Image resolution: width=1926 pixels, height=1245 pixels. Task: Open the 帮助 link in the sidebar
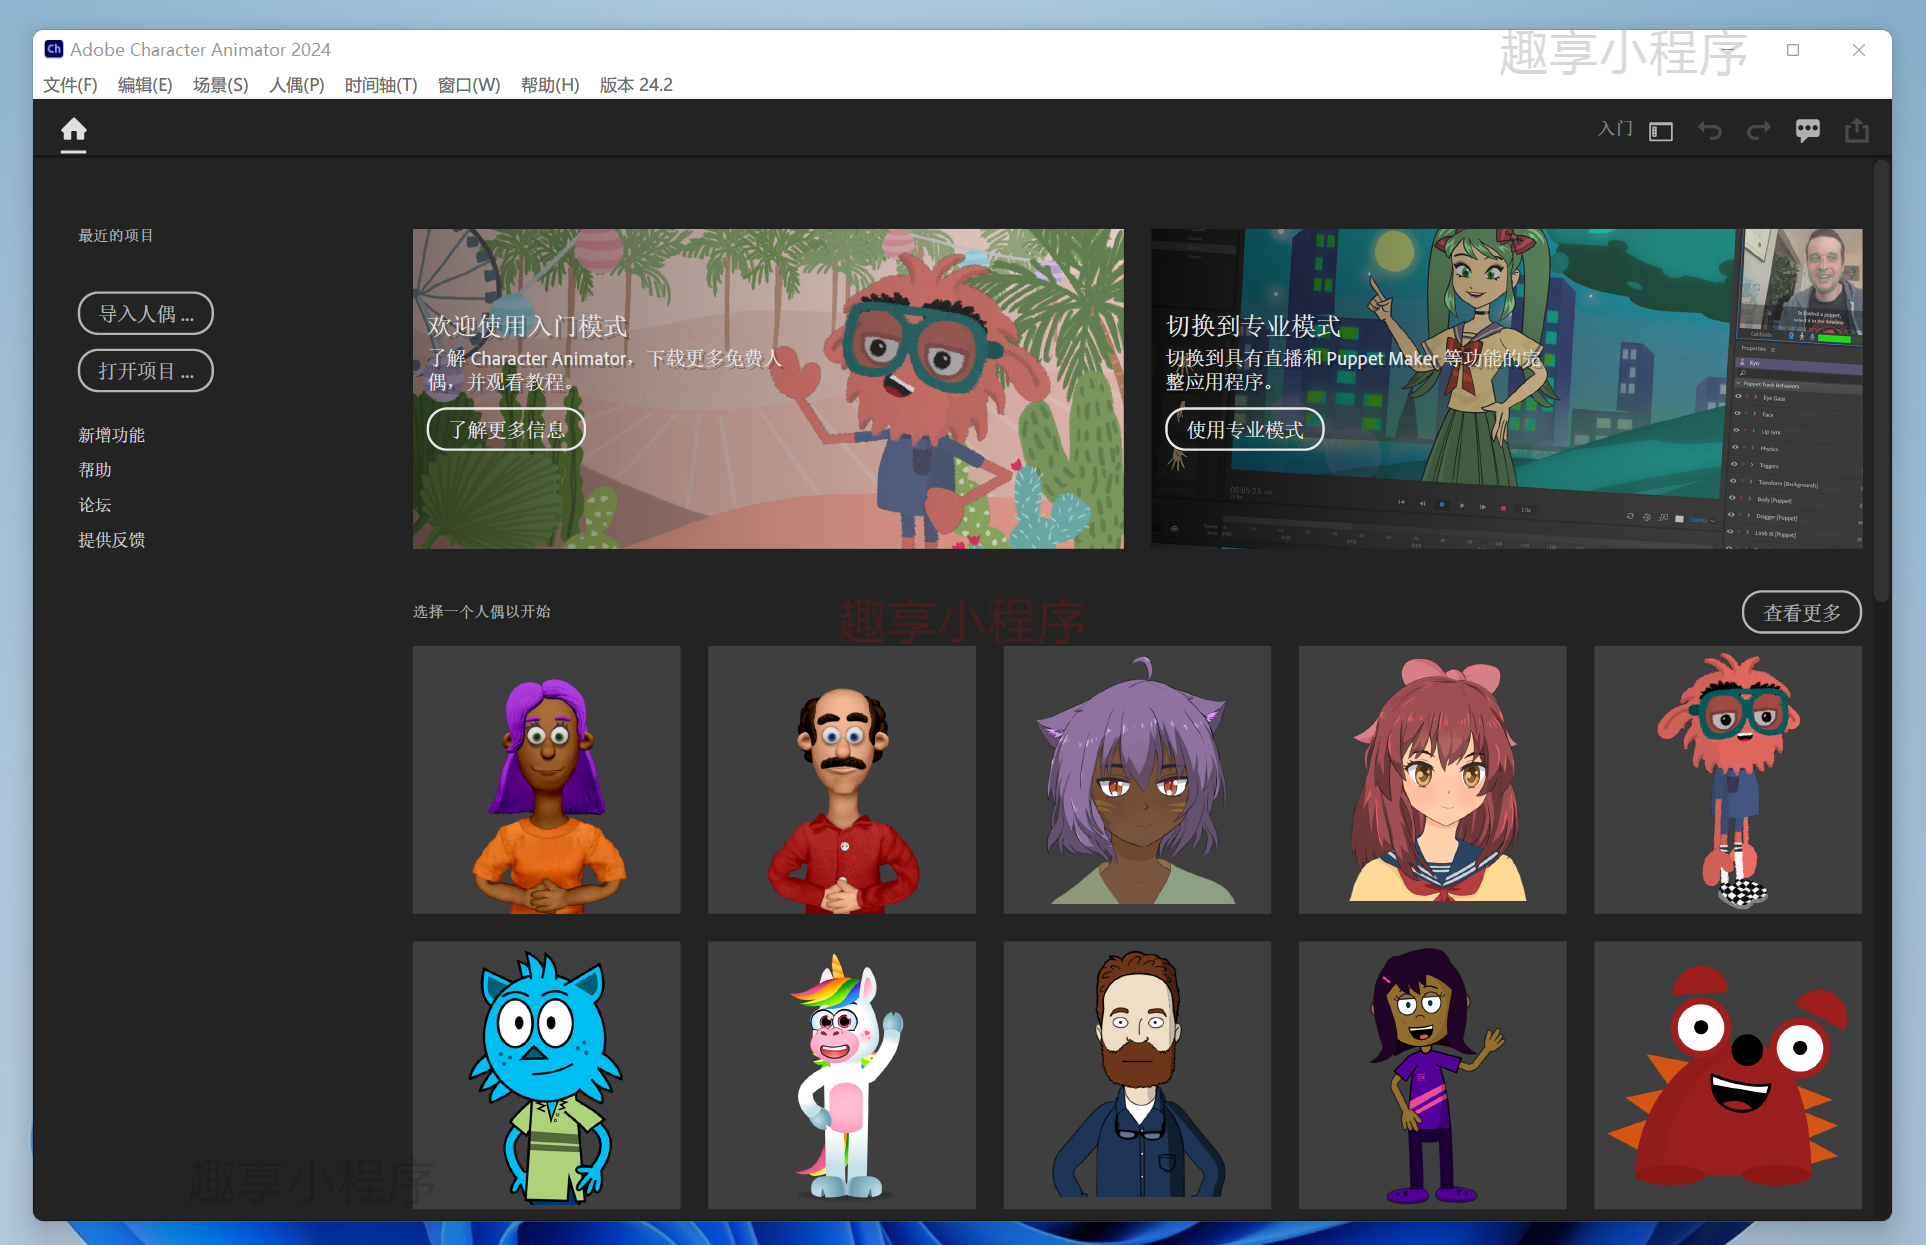point(95,470)
